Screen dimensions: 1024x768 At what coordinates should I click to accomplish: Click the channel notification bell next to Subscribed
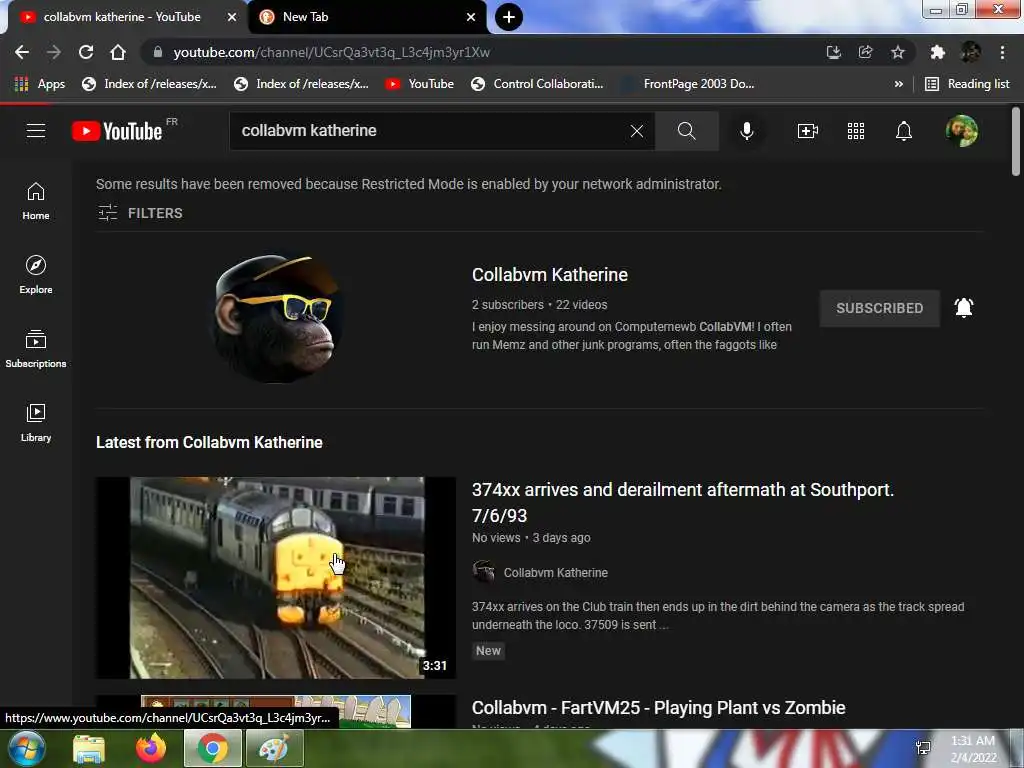(964, 308)
